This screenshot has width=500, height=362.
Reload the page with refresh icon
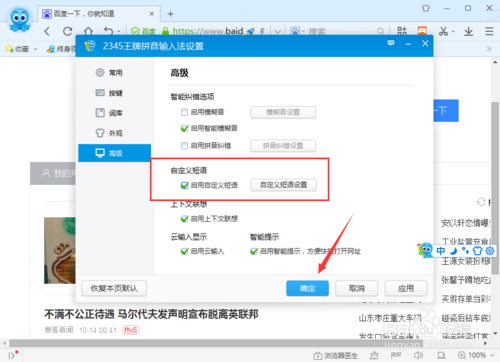68,31
